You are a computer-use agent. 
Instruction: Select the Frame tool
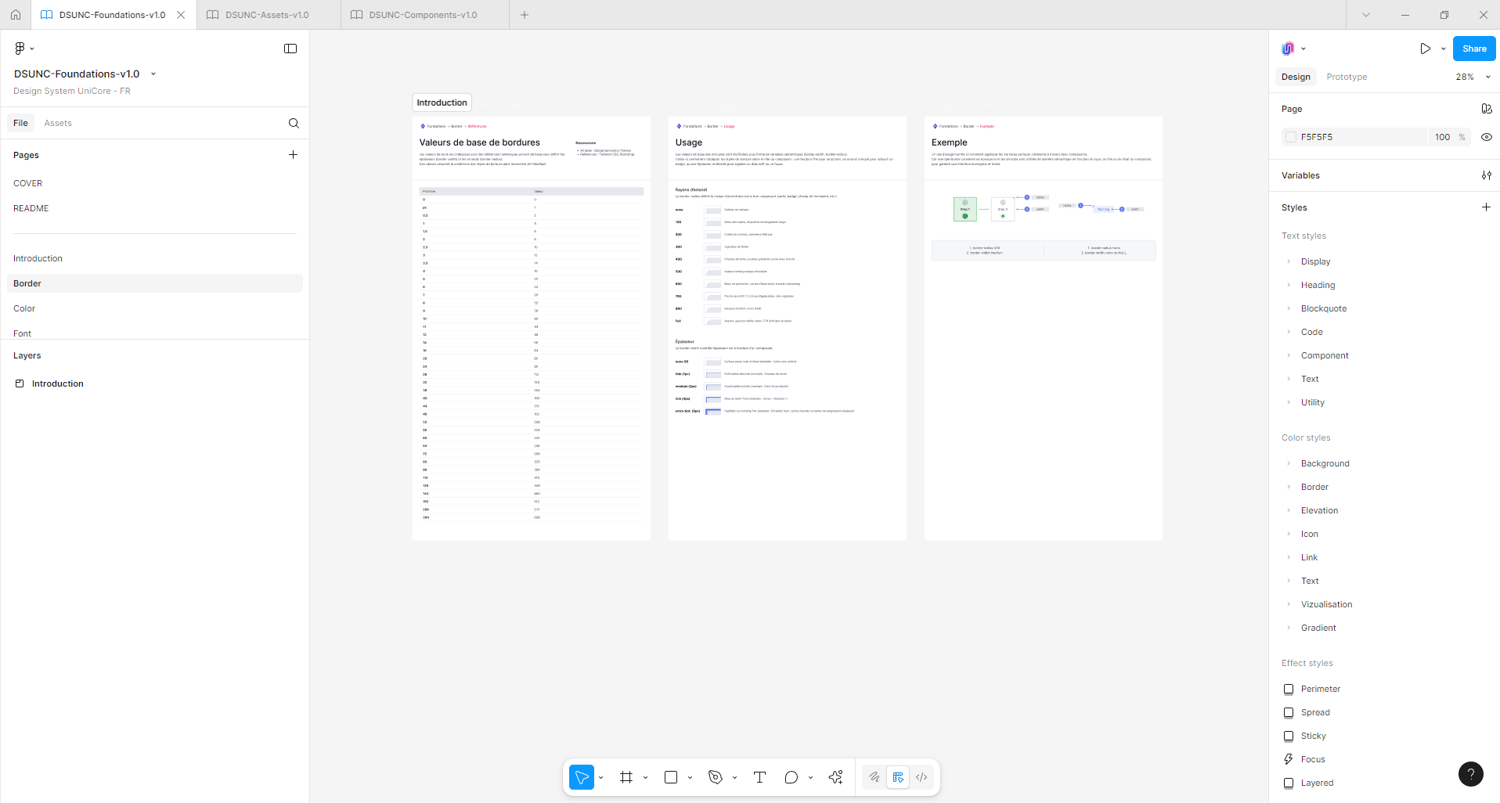tap(627, 777)
